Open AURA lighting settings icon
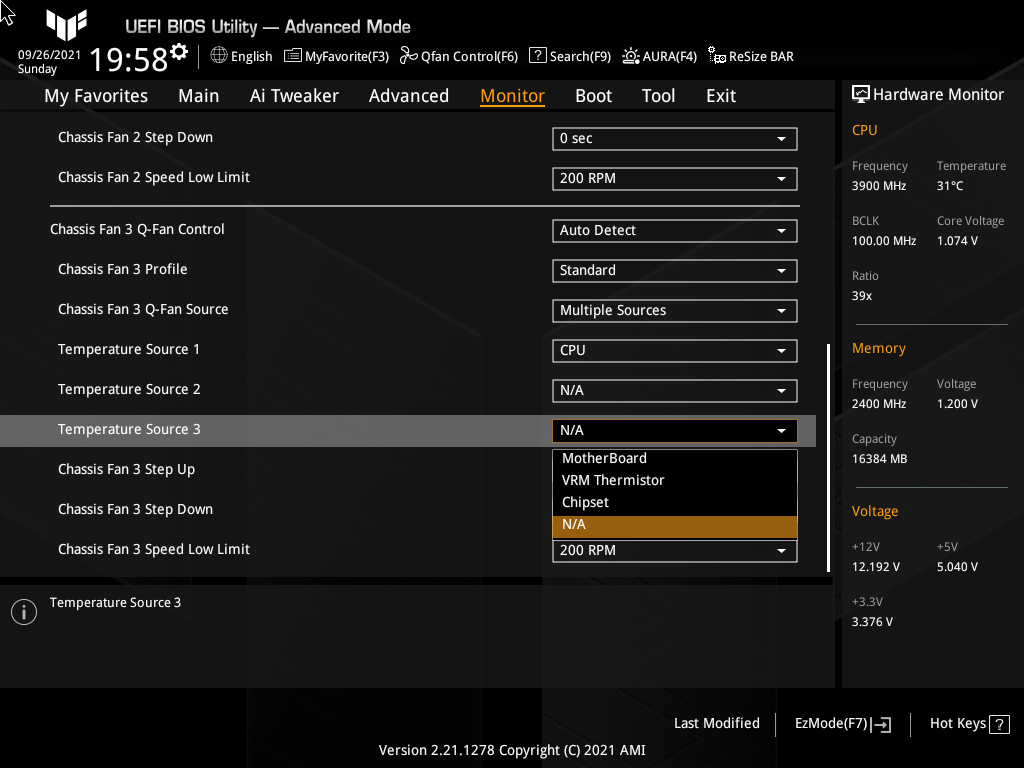Viewport: 1024px width, 768px height. click(x=629, y=56)
